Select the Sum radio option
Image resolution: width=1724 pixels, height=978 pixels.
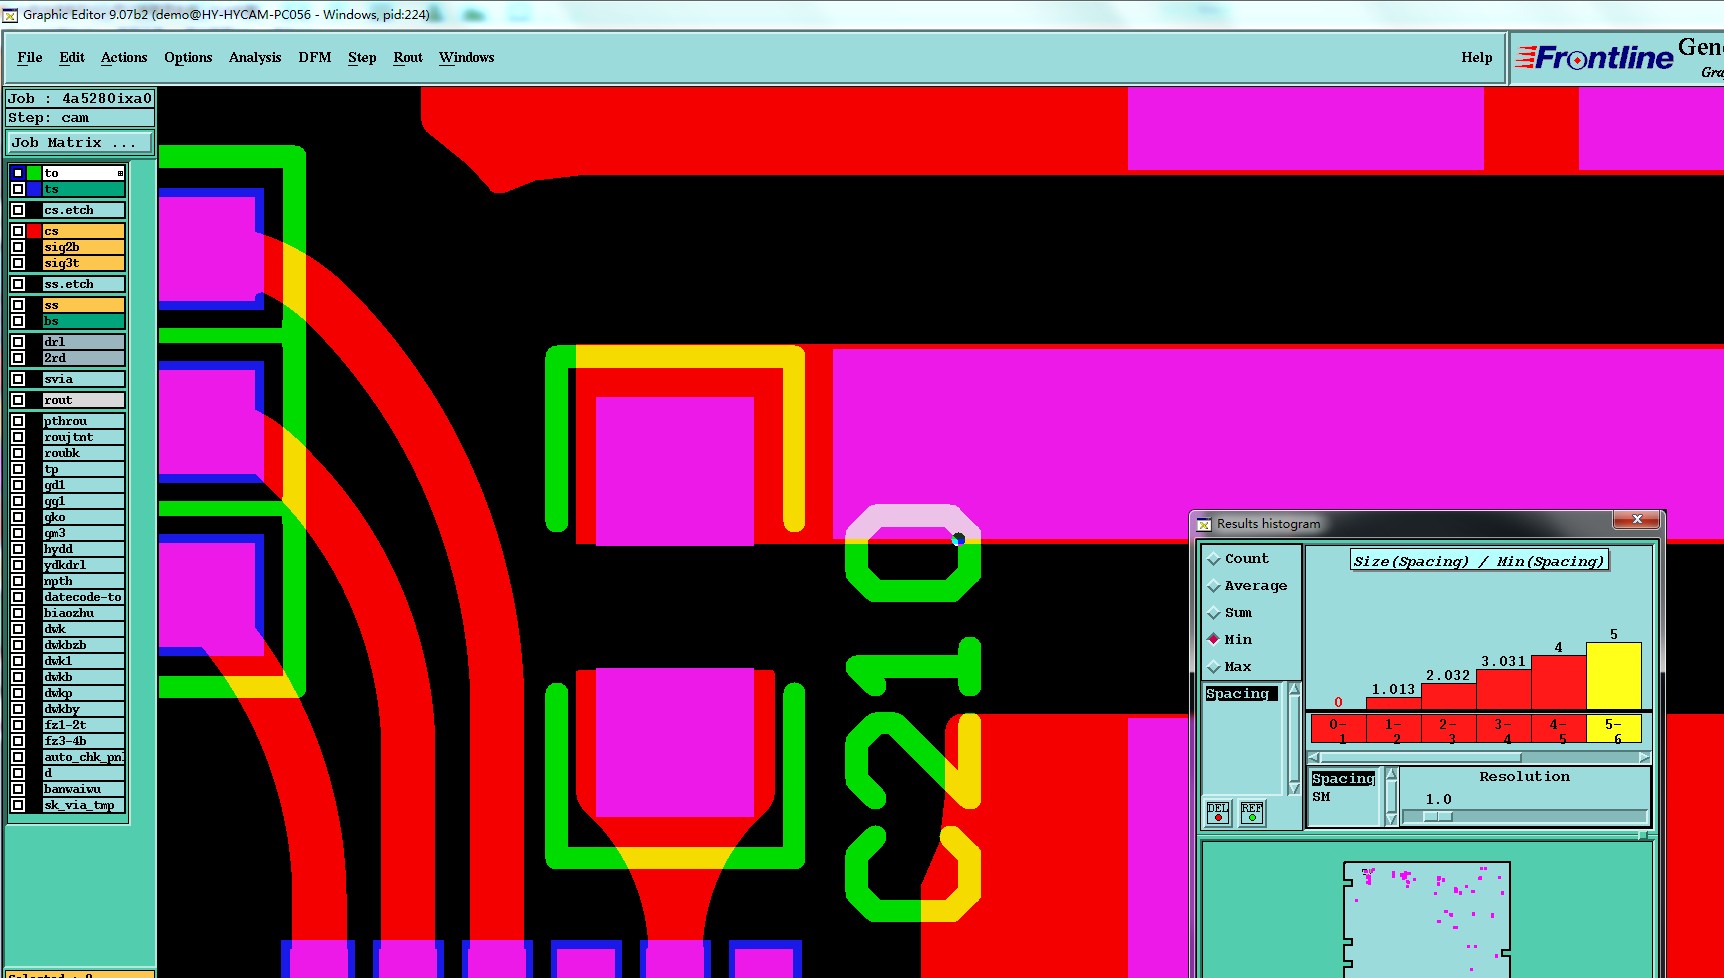(1230, 613)
